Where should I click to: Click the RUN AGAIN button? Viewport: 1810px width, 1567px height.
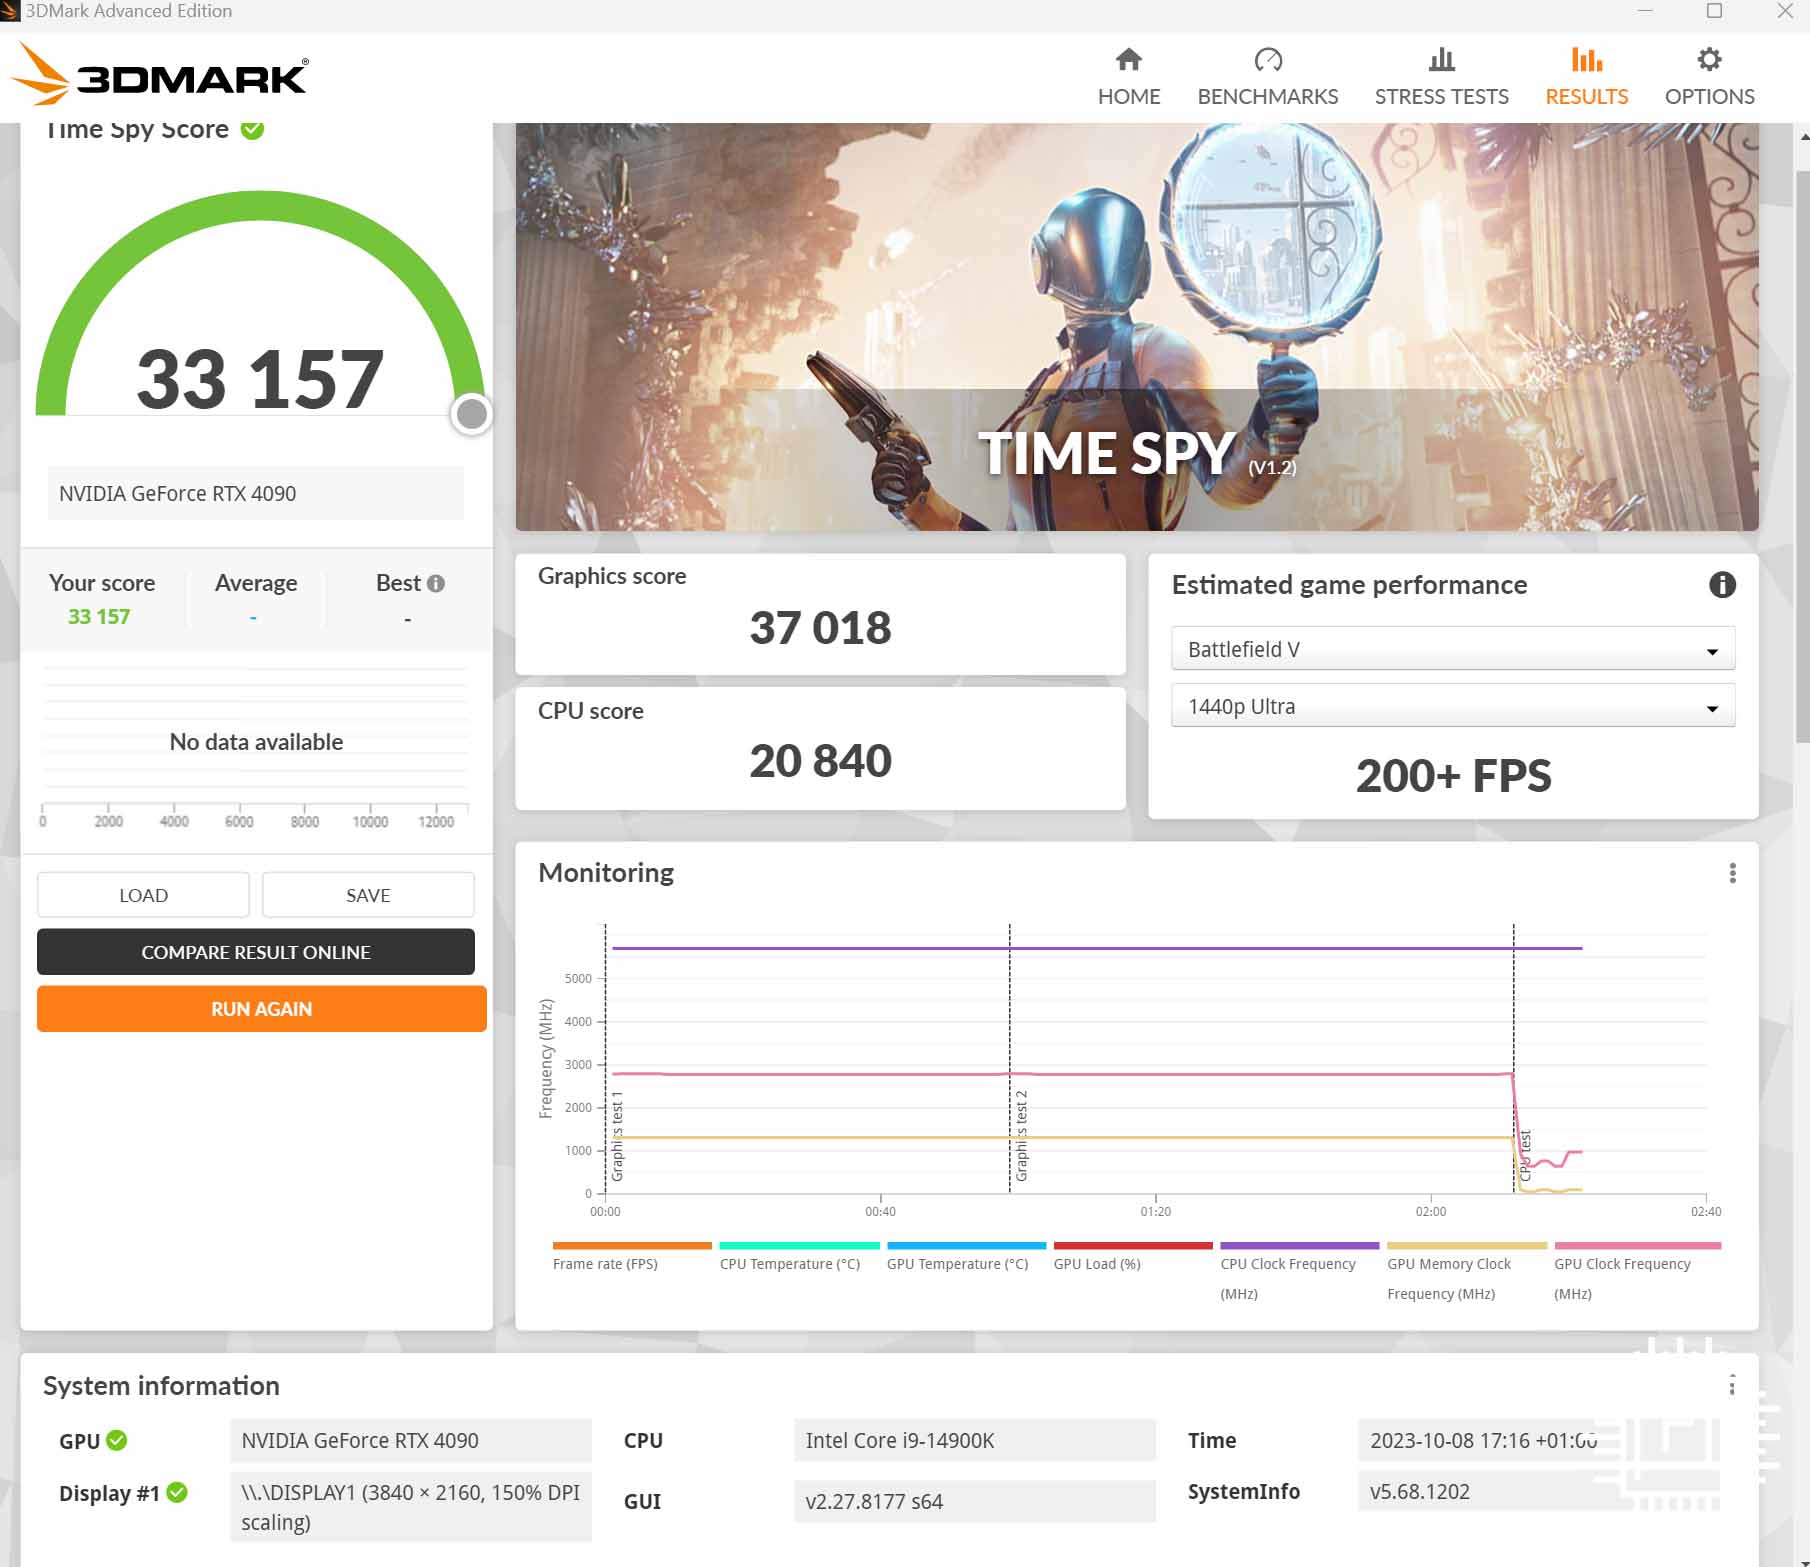click(x=262, y=1009)
